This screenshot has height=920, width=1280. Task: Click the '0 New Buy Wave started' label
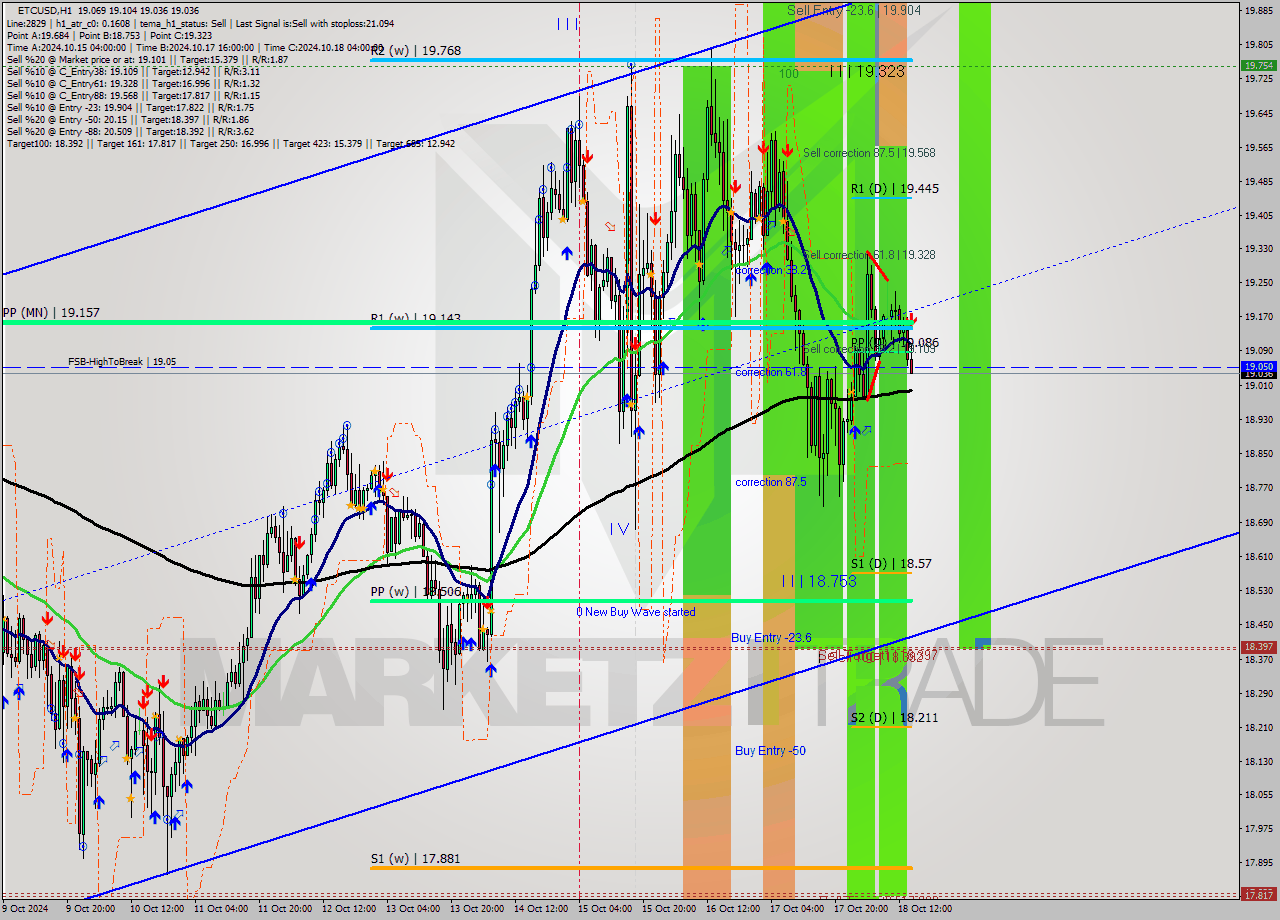click(x=636, y=612)
